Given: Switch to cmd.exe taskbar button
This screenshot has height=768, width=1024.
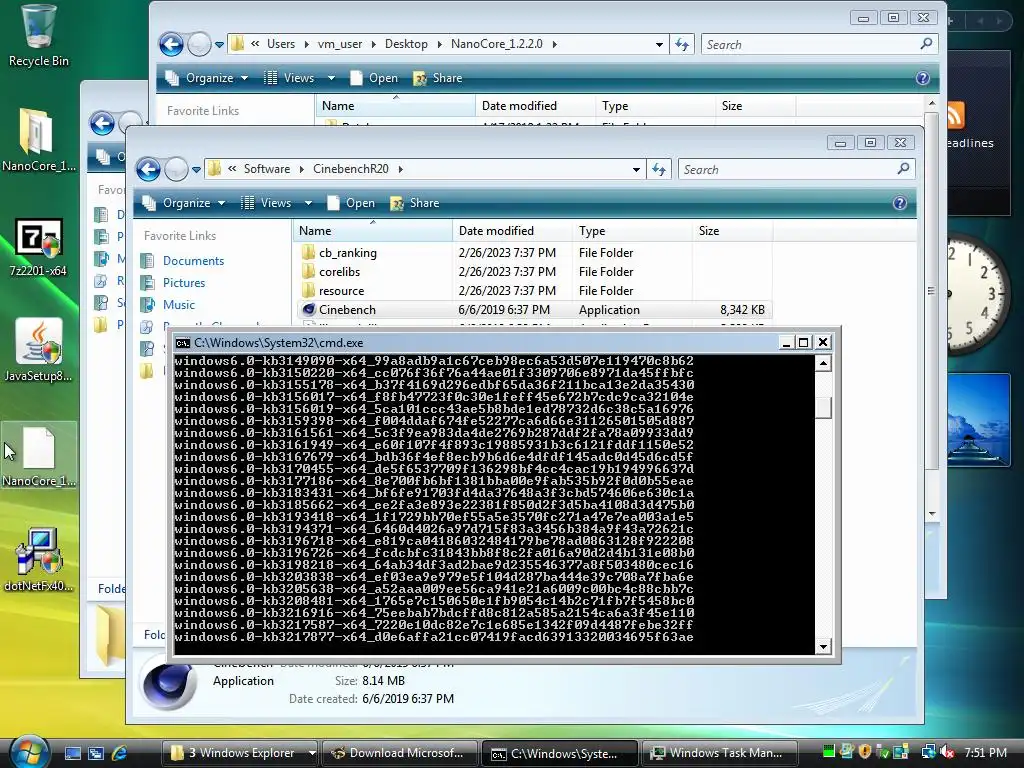Looking at the screenshot, I should tap(560, 753).
